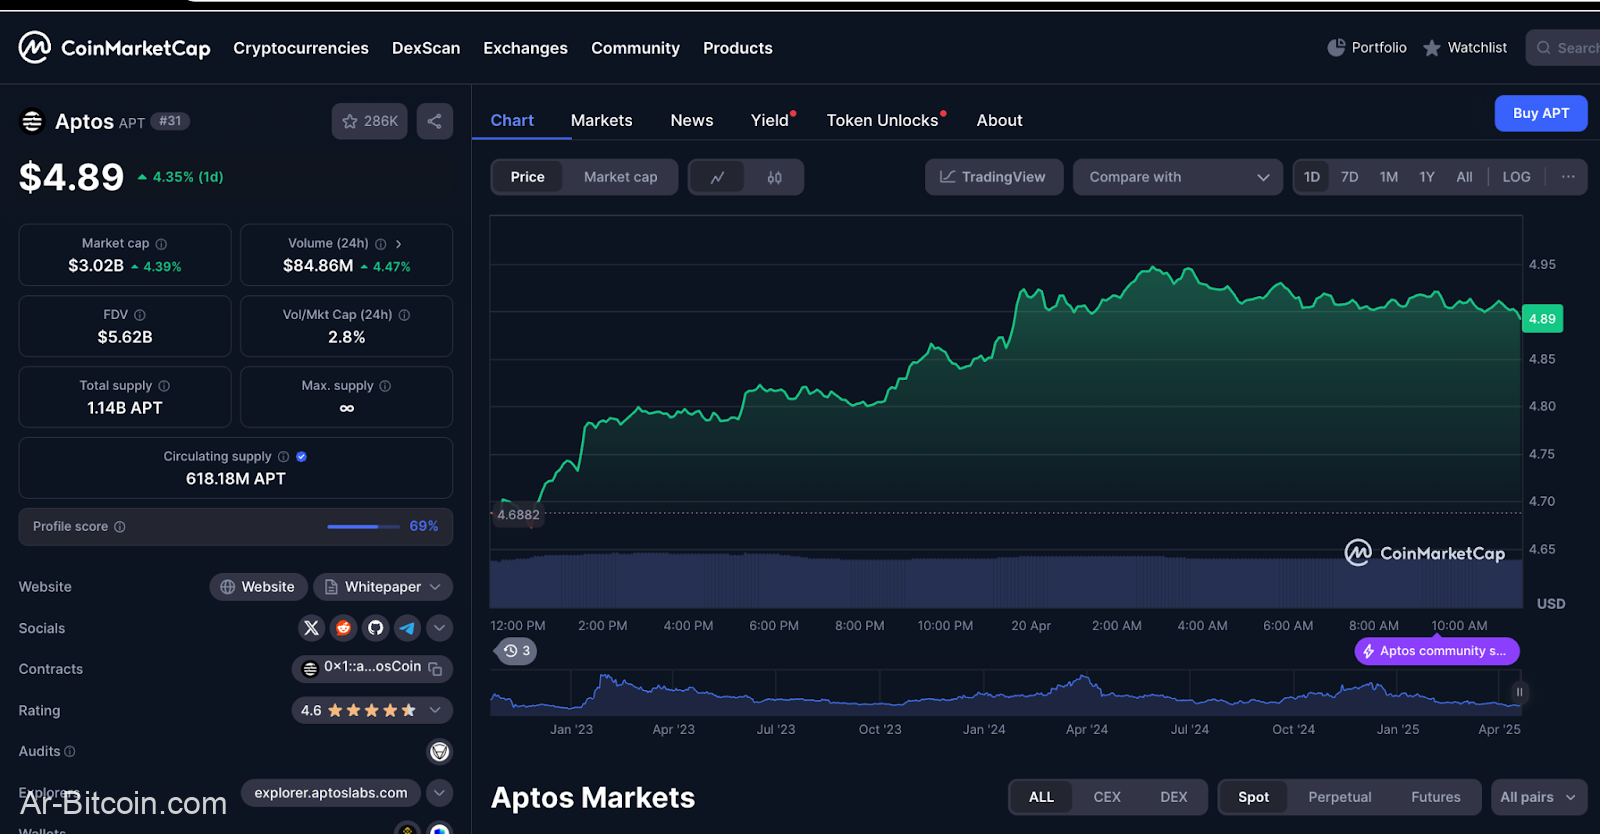Switch to the Token Unlocks tab

pyautogui.click(x=882, y=120)
